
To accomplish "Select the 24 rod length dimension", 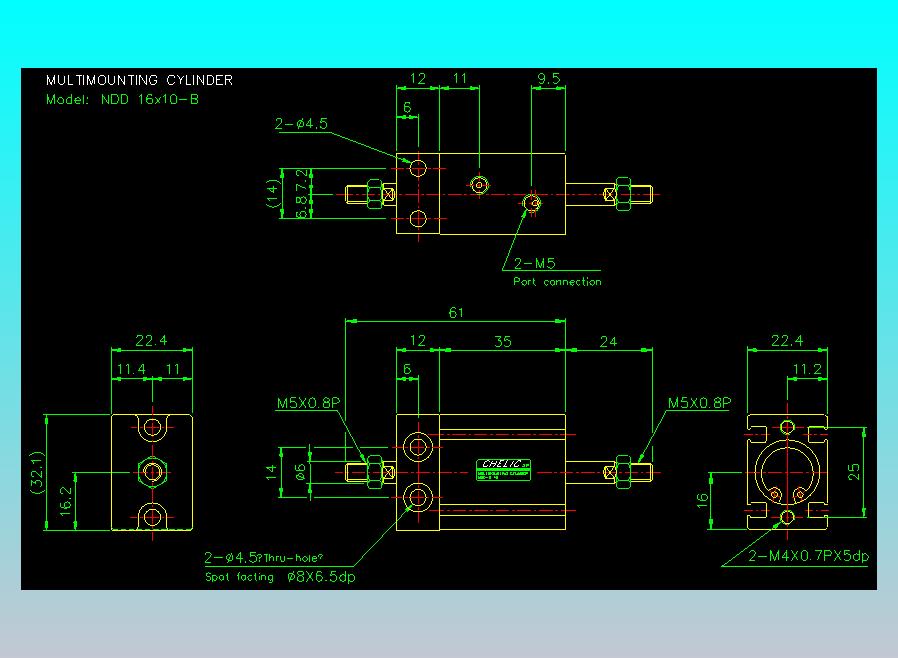I will pos(608,342).
